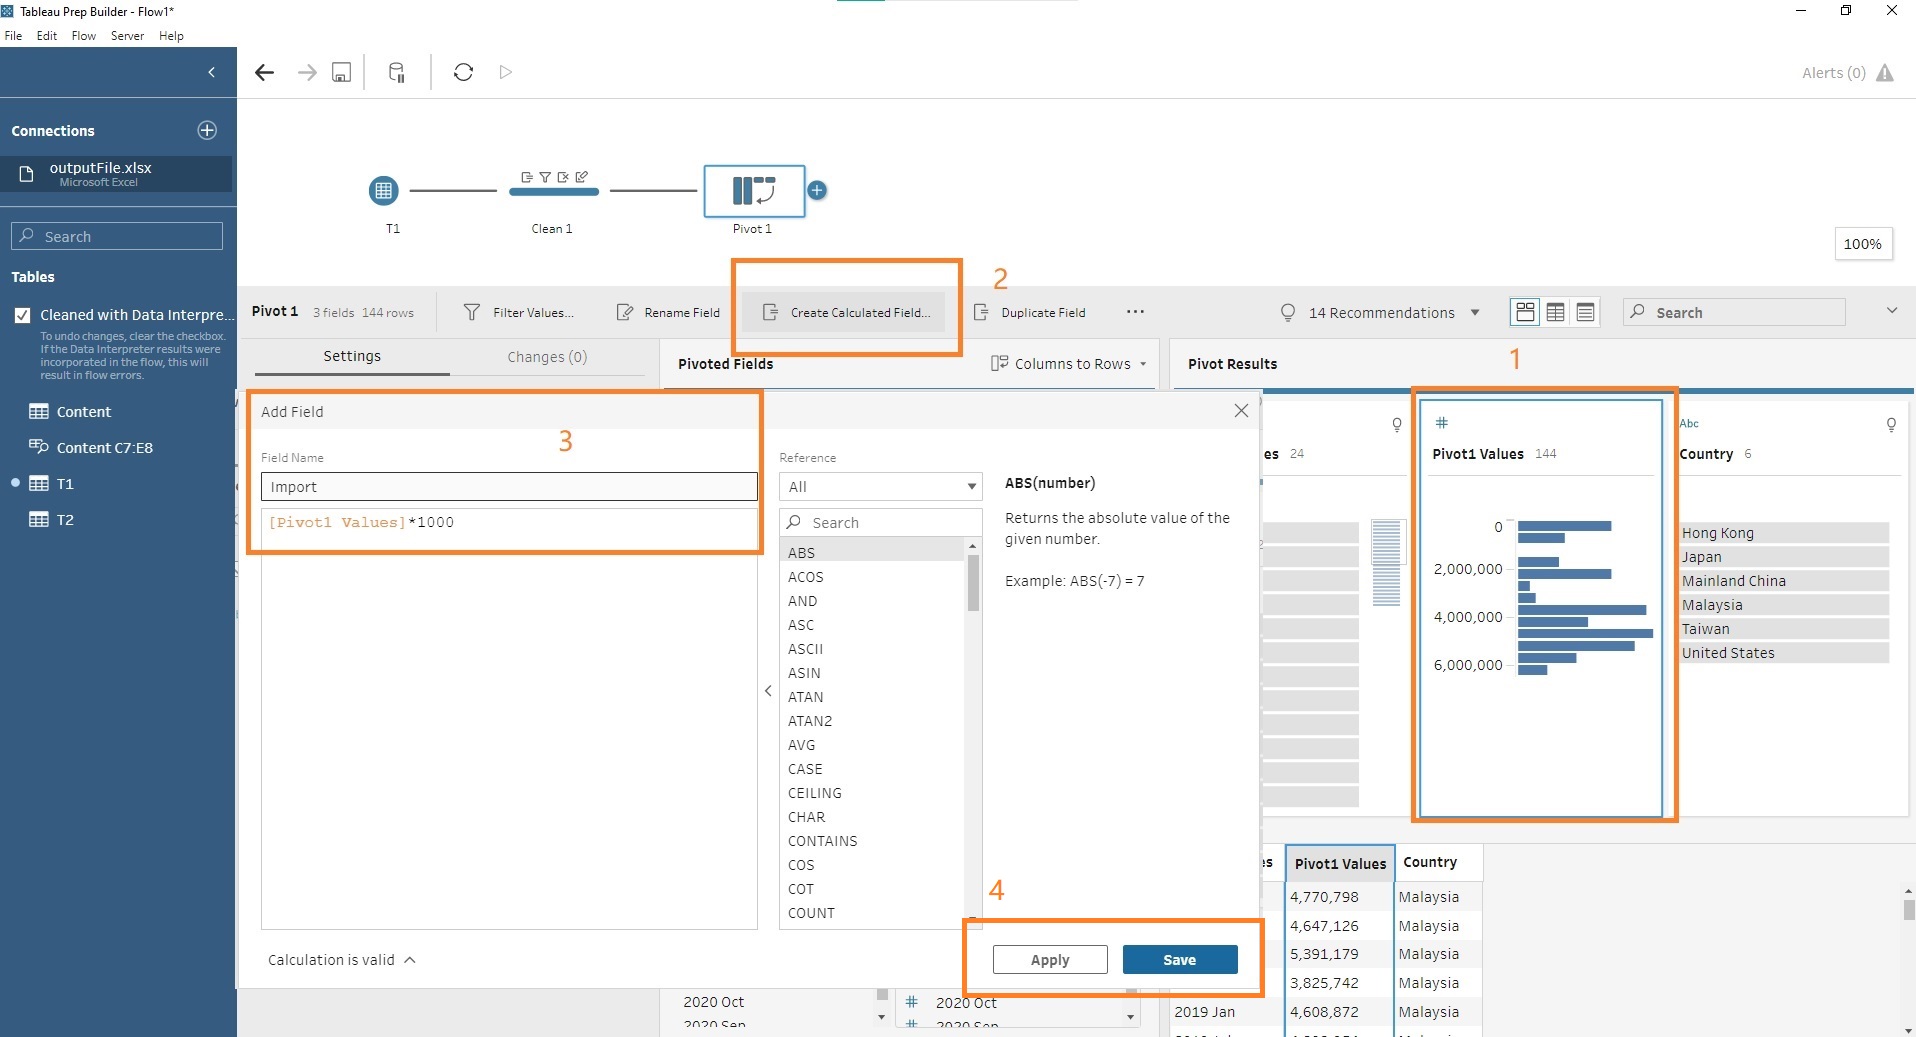Open the Edit menu
1916x1037 pixels.
[x=47, y=36]
